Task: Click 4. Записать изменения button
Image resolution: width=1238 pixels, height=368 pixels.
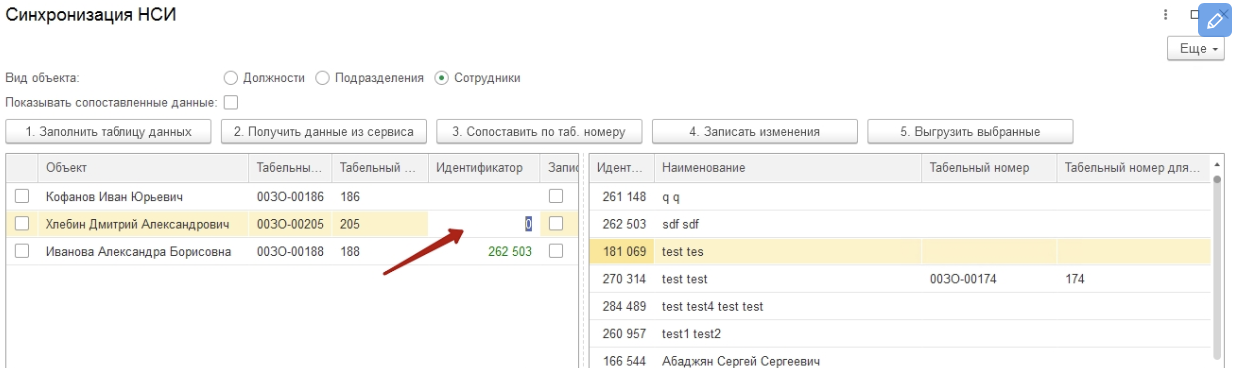Action: coord(755,131)
